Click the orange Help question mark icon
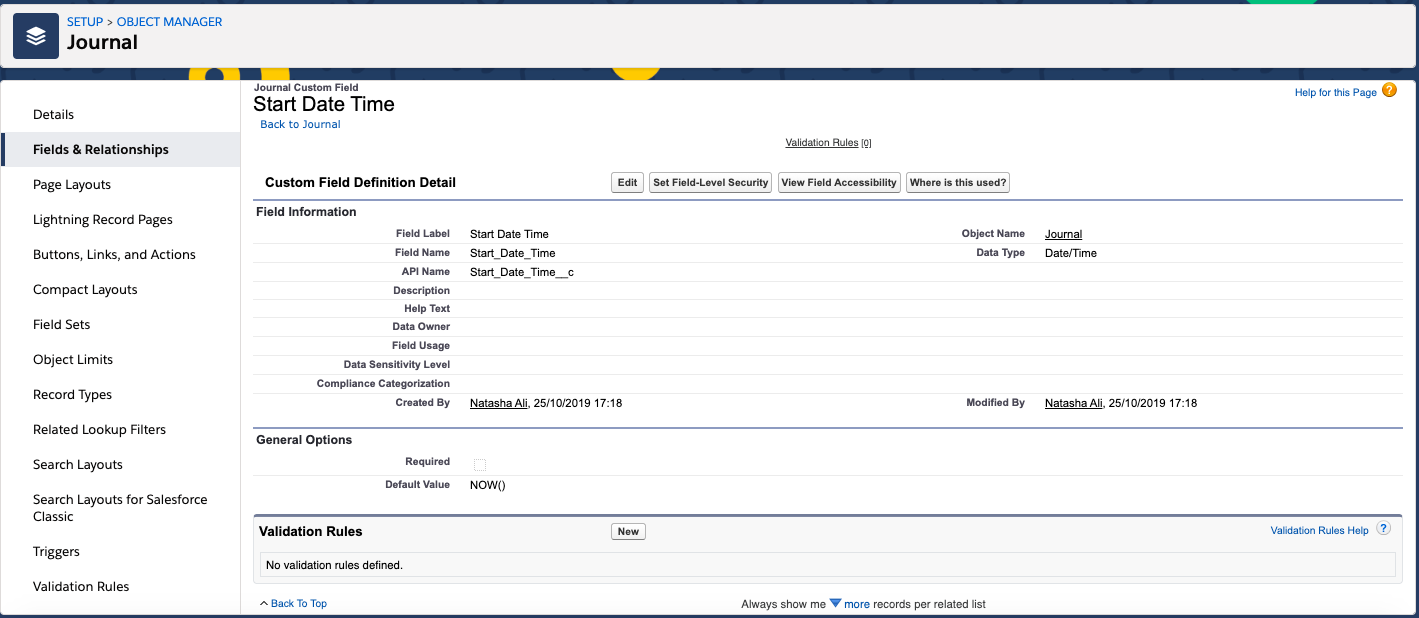 click(1389, 91)
